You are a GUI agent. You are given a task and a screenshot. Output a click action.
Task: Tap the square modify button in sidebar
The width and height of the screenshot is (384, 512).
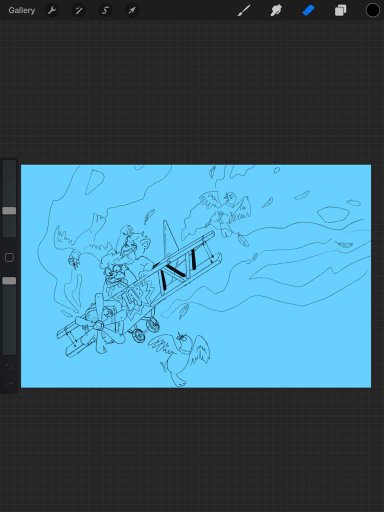(9, 257)
